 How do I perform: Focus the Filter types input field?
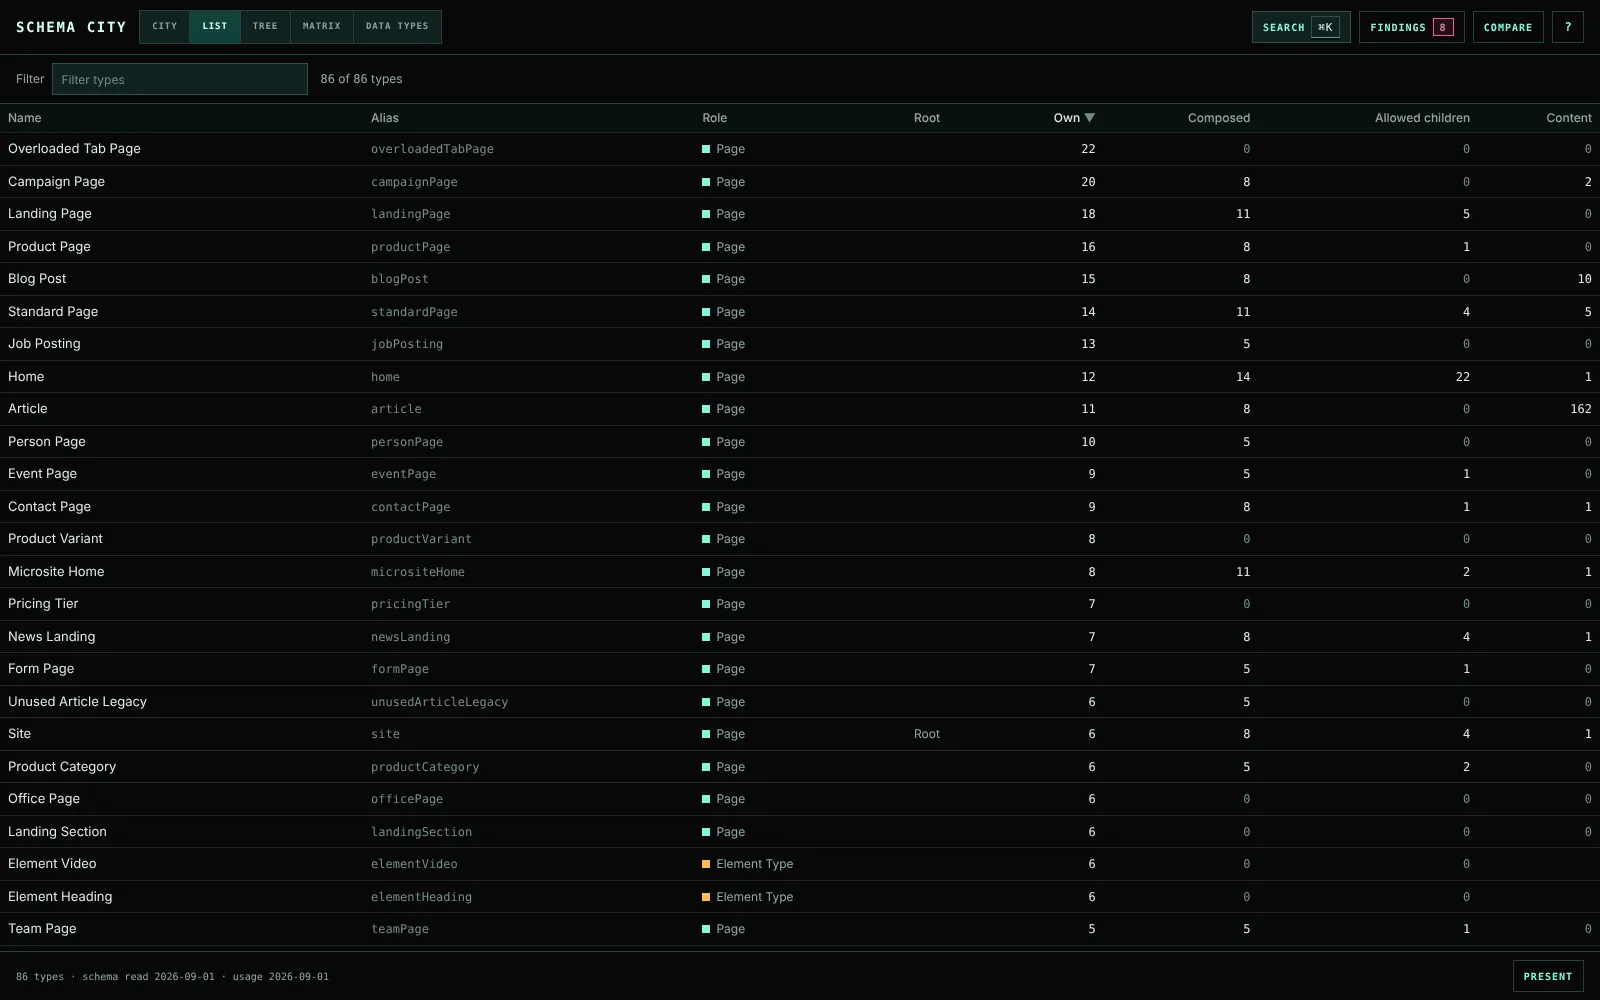180,79
